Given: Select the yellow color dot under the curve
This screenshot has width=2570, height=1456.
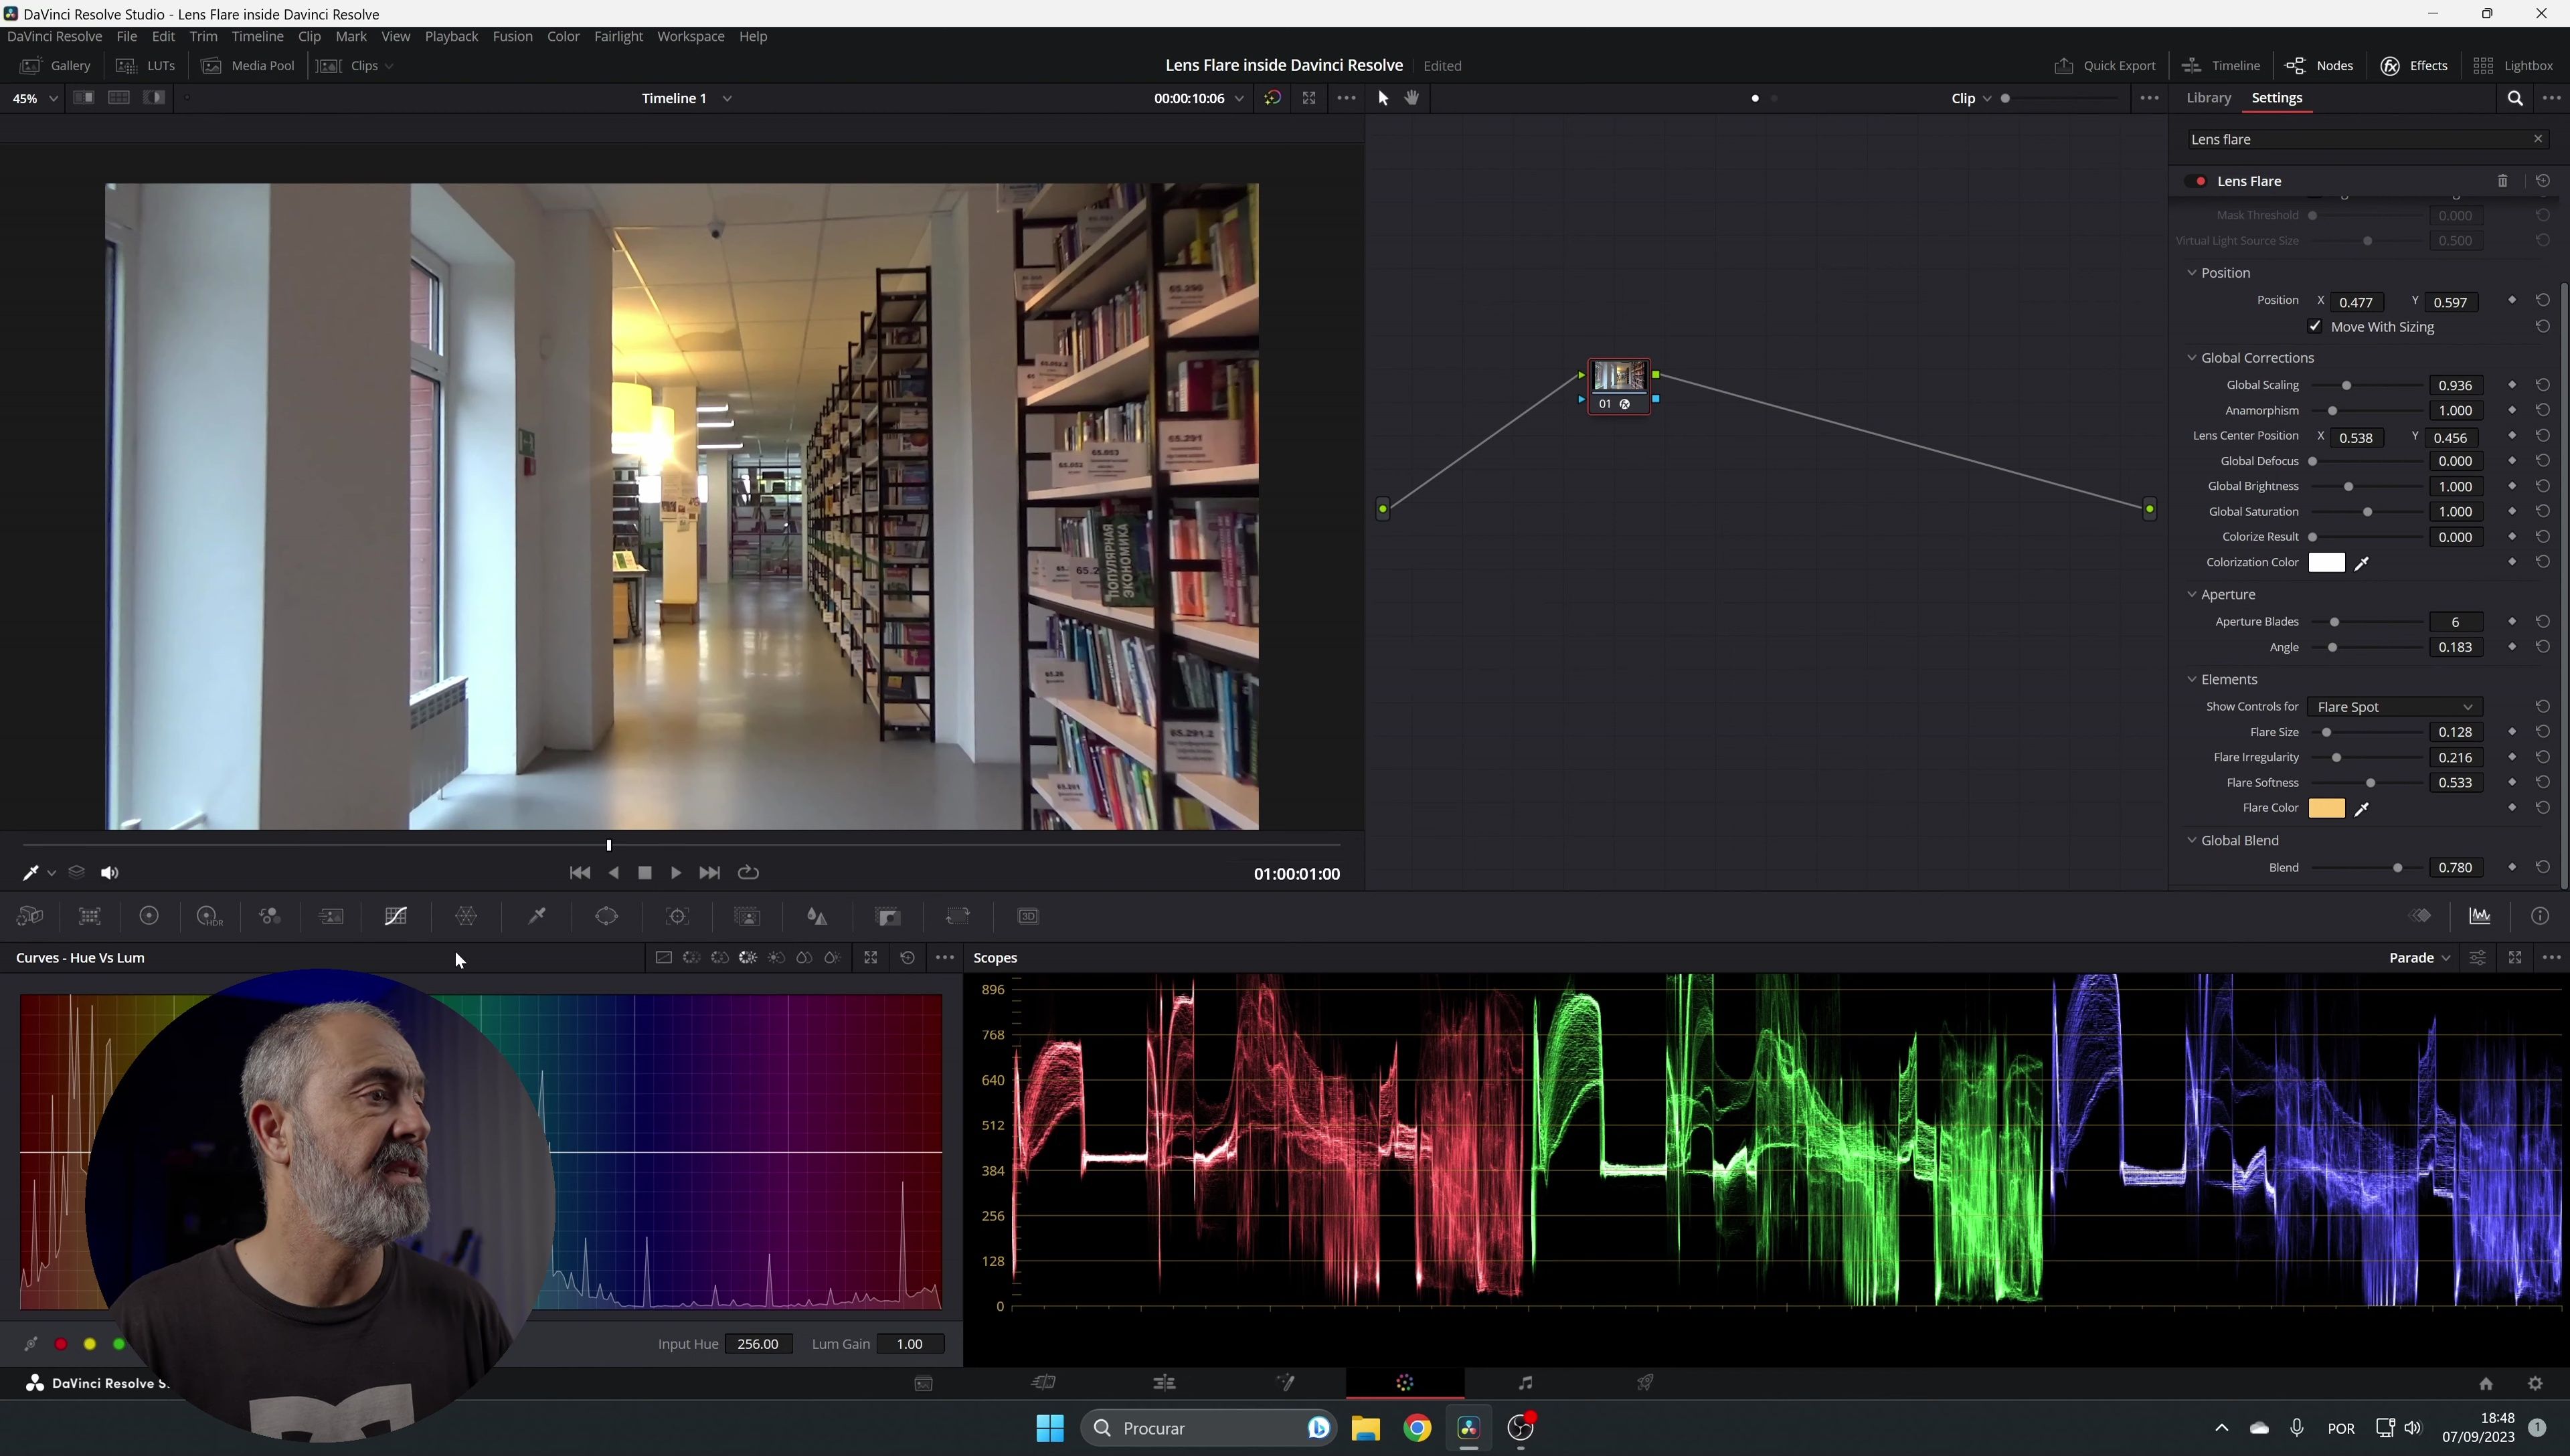Looking at the screenshot, I should pyautogui.click(x=90, y=1344).
